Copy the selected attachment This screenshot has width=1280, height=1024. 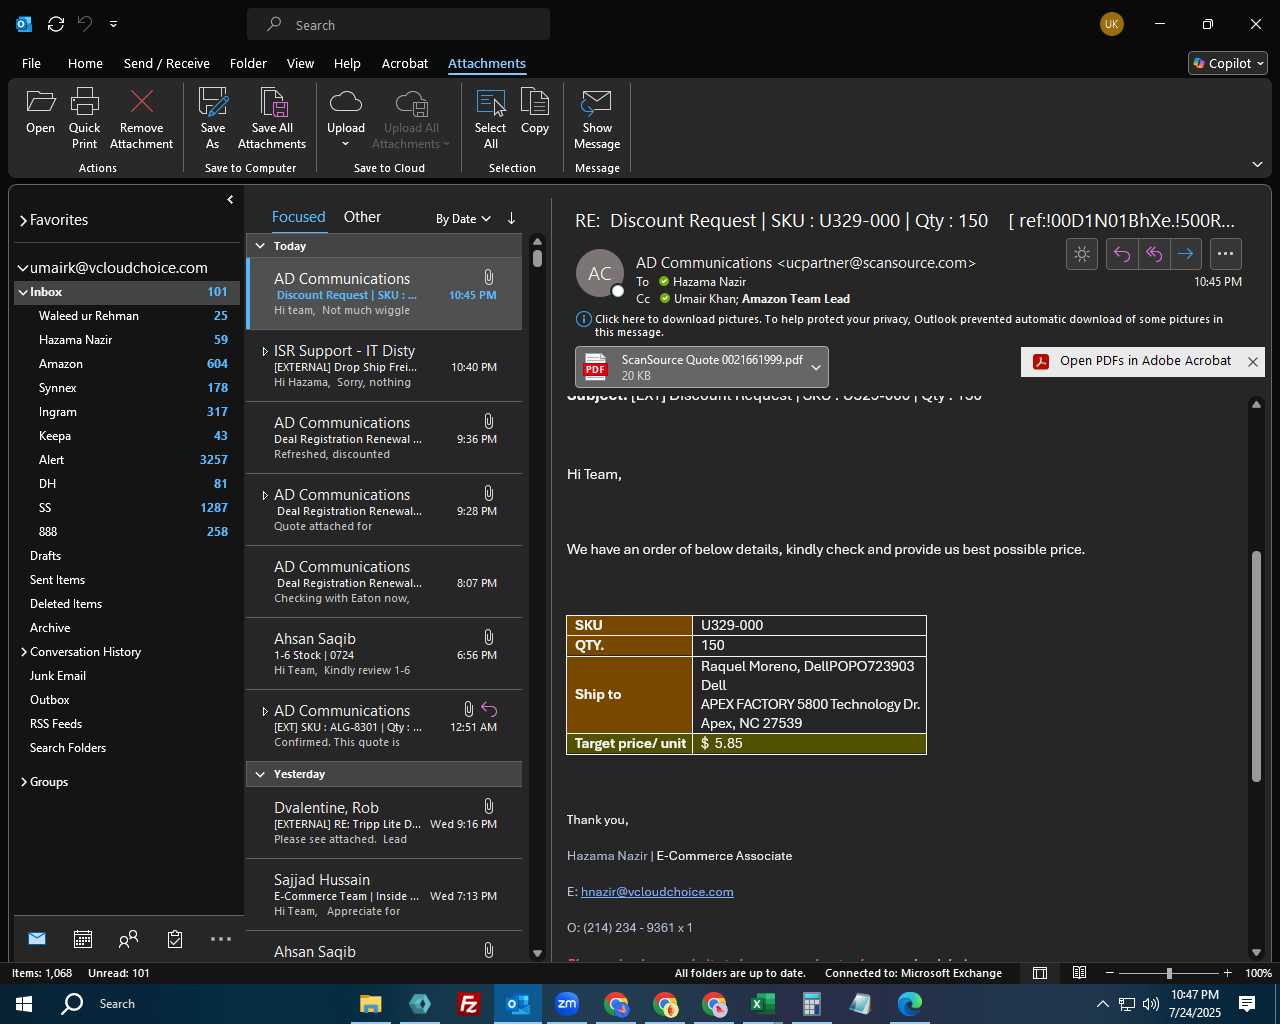(x=535, y=111)
